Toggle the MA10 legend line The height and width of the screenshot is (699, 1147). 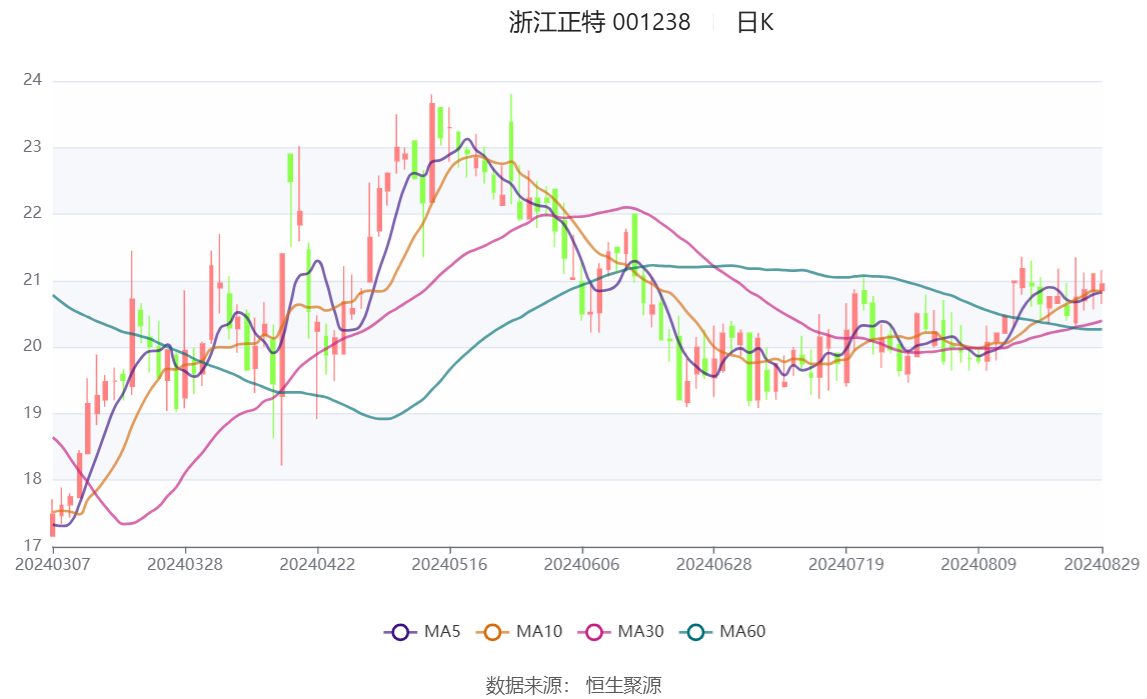click(519, 632)
